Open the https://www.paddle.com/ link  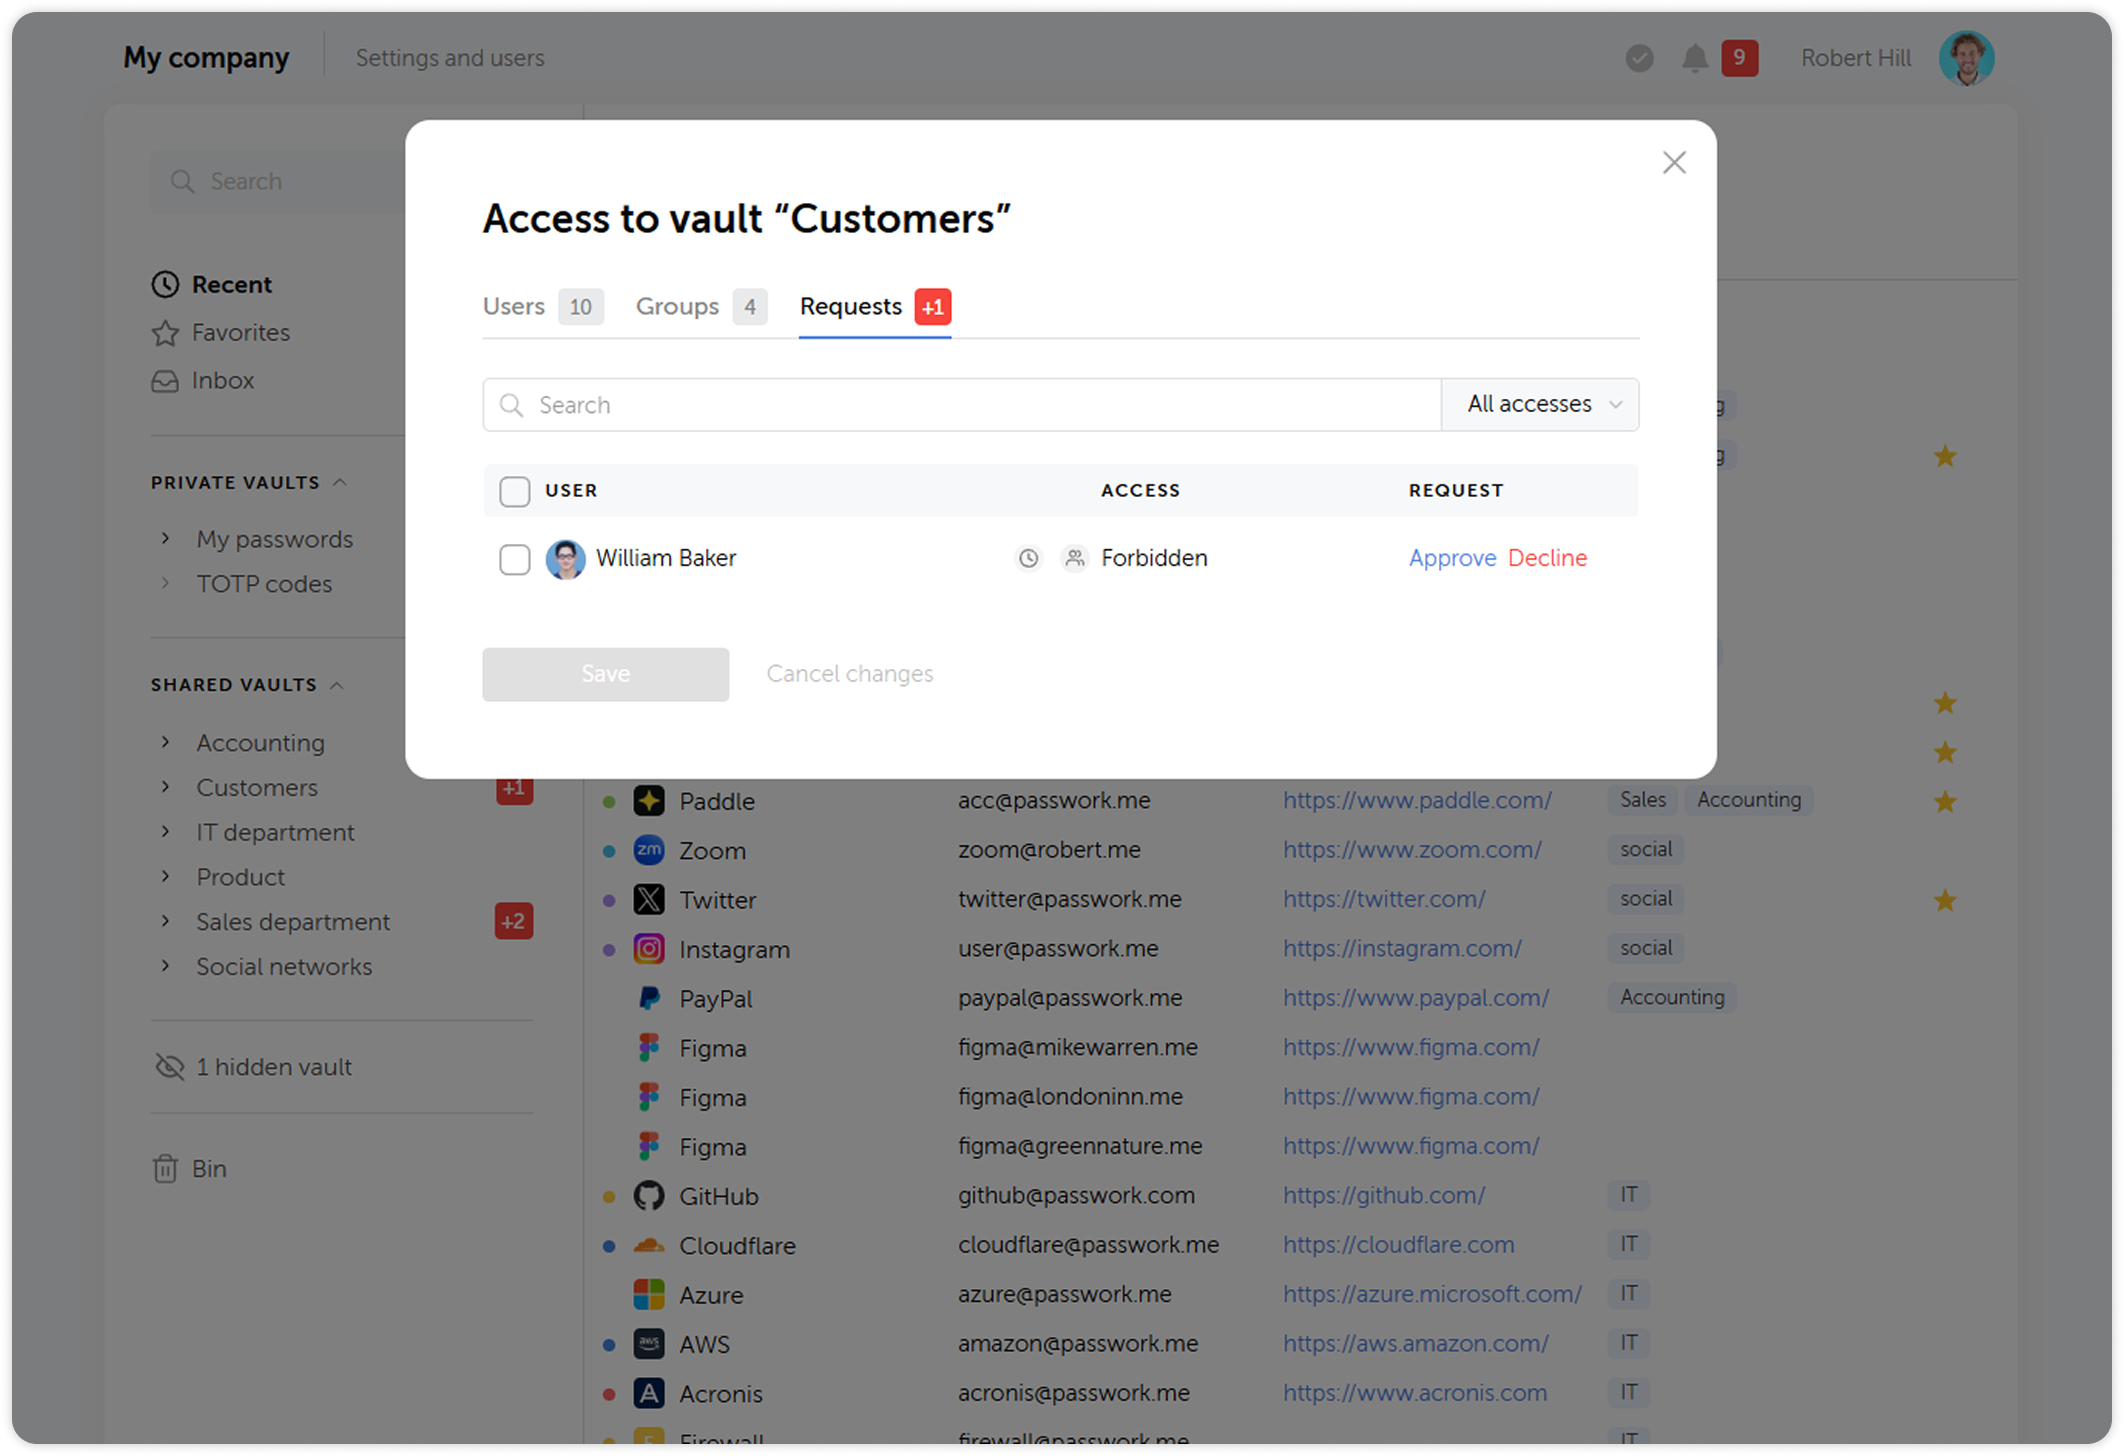click(1417, 800)
